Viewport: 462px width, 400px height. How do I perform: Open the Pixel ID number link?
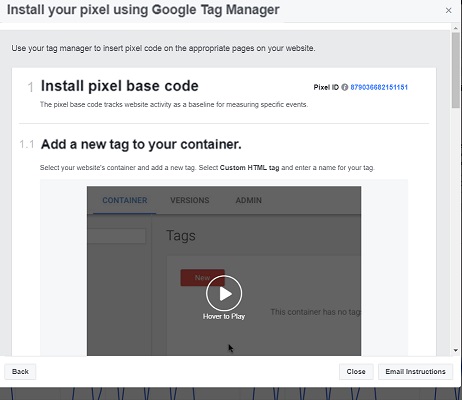[379, 87]
